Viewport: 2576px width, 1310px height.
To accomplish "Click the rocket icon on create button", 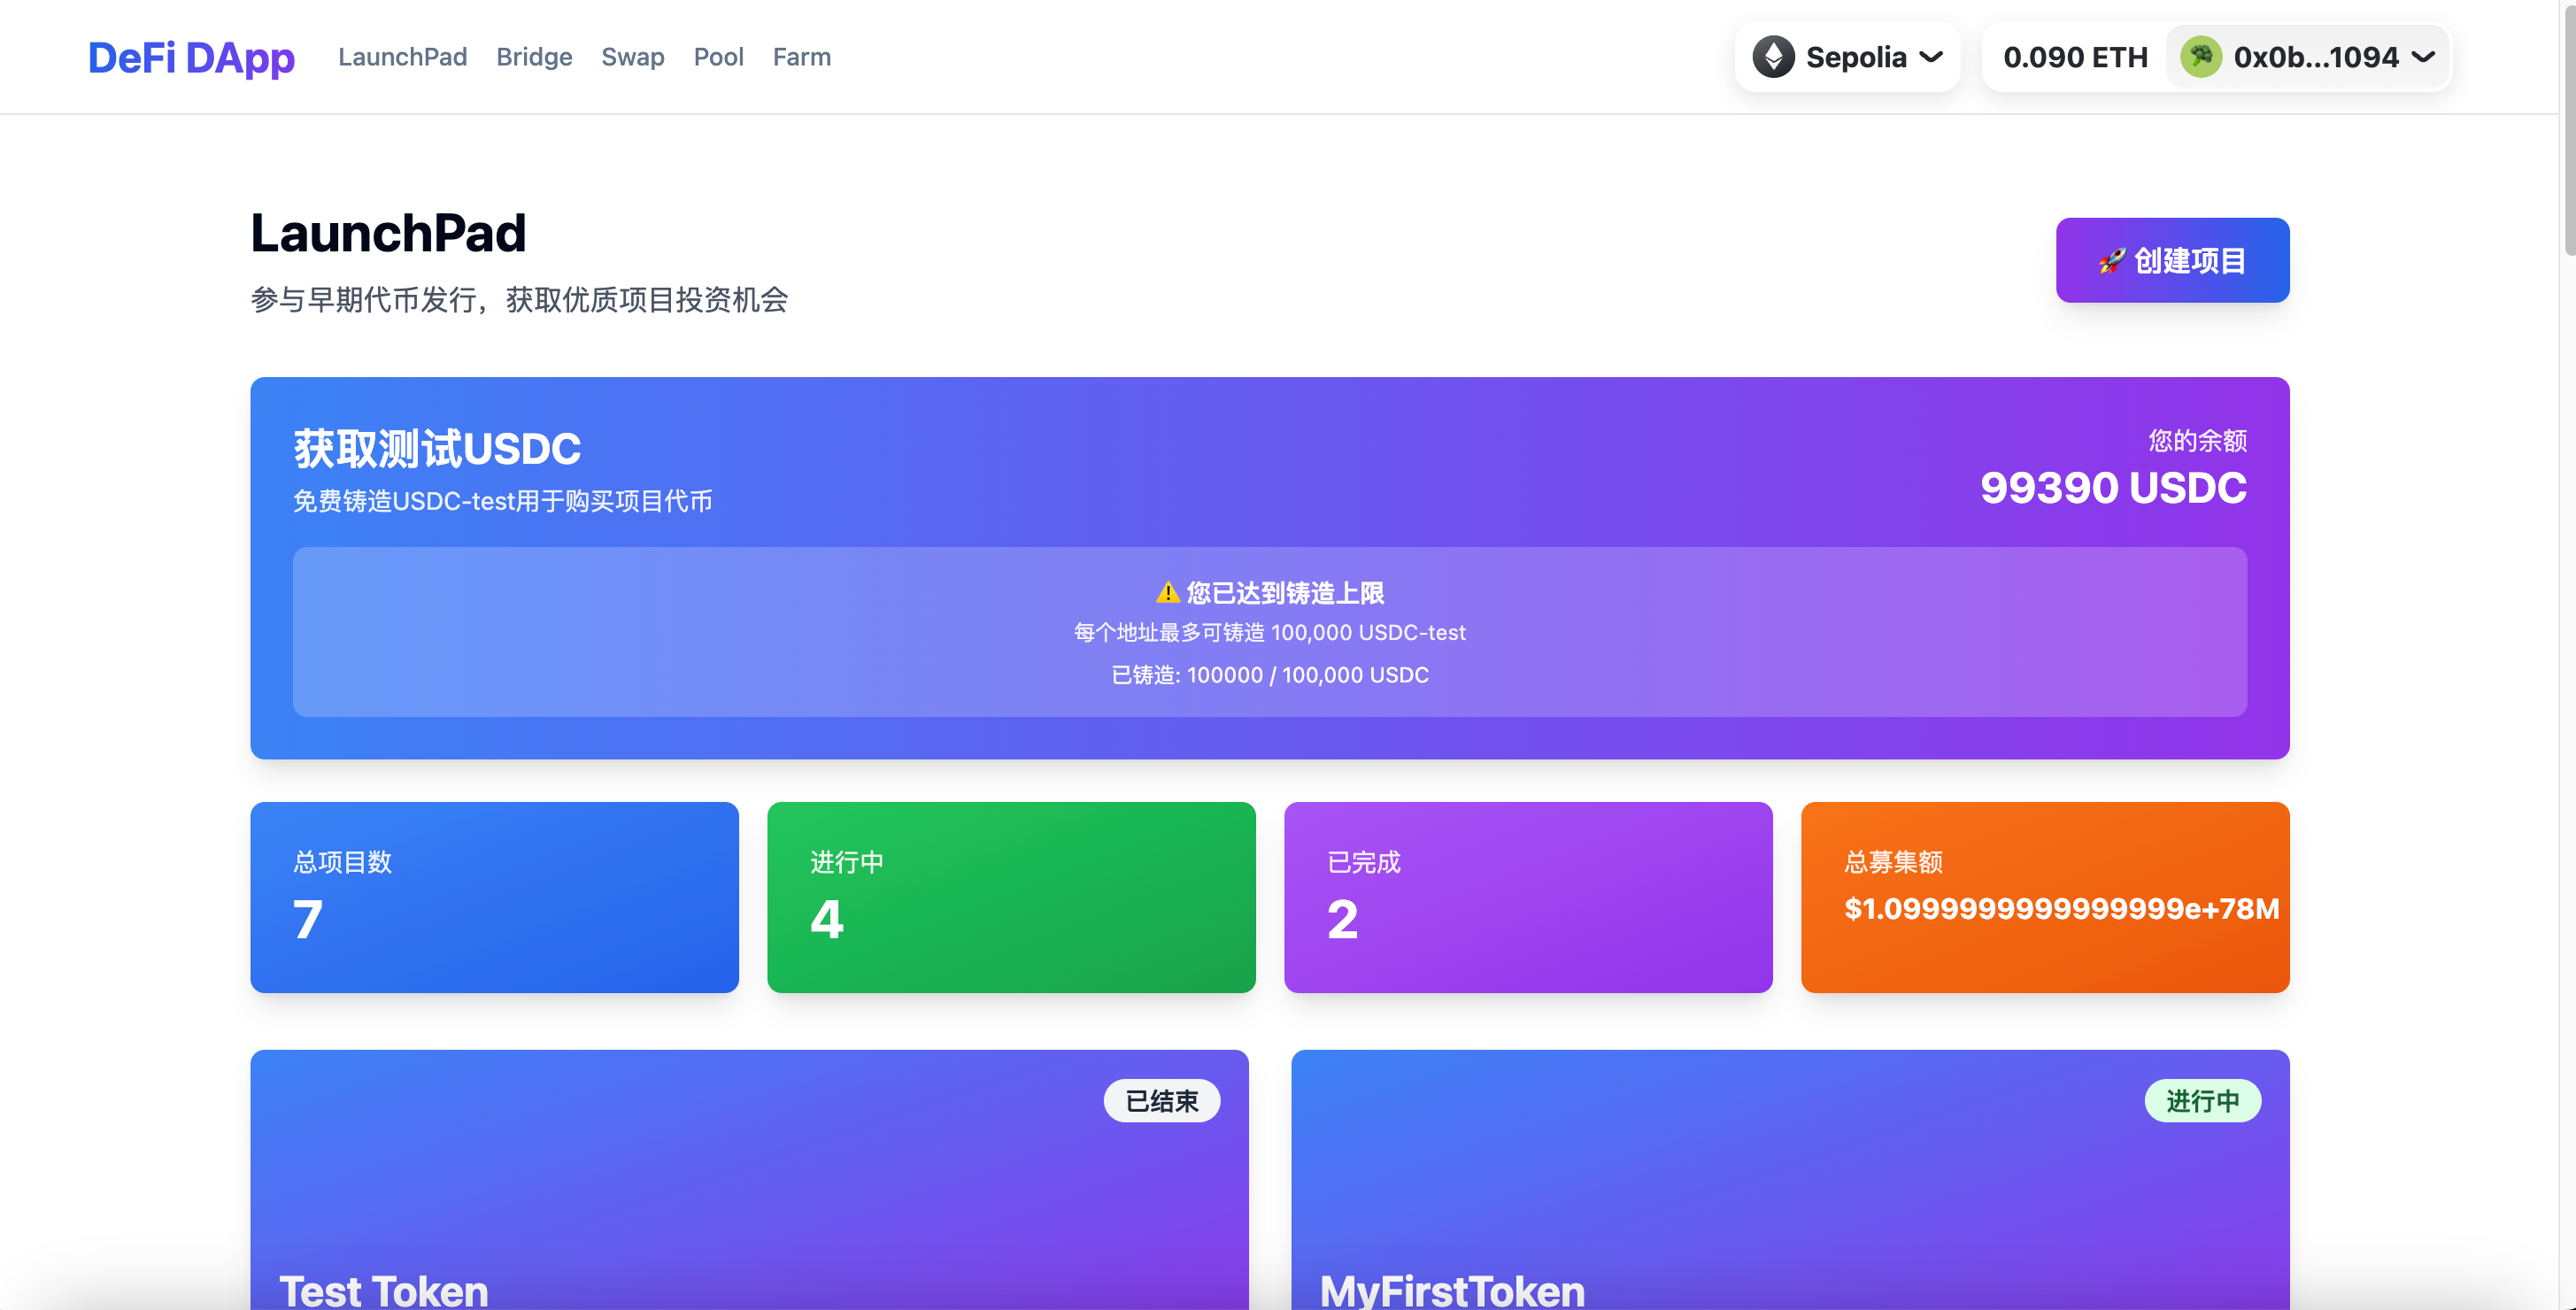I will point(2111,261).
